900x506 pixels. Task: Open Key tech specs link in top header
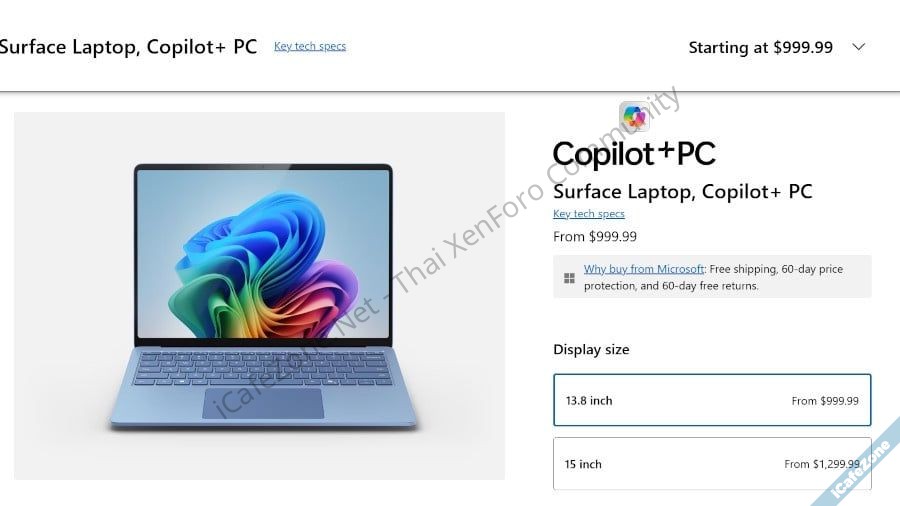(x=310, y=46)
